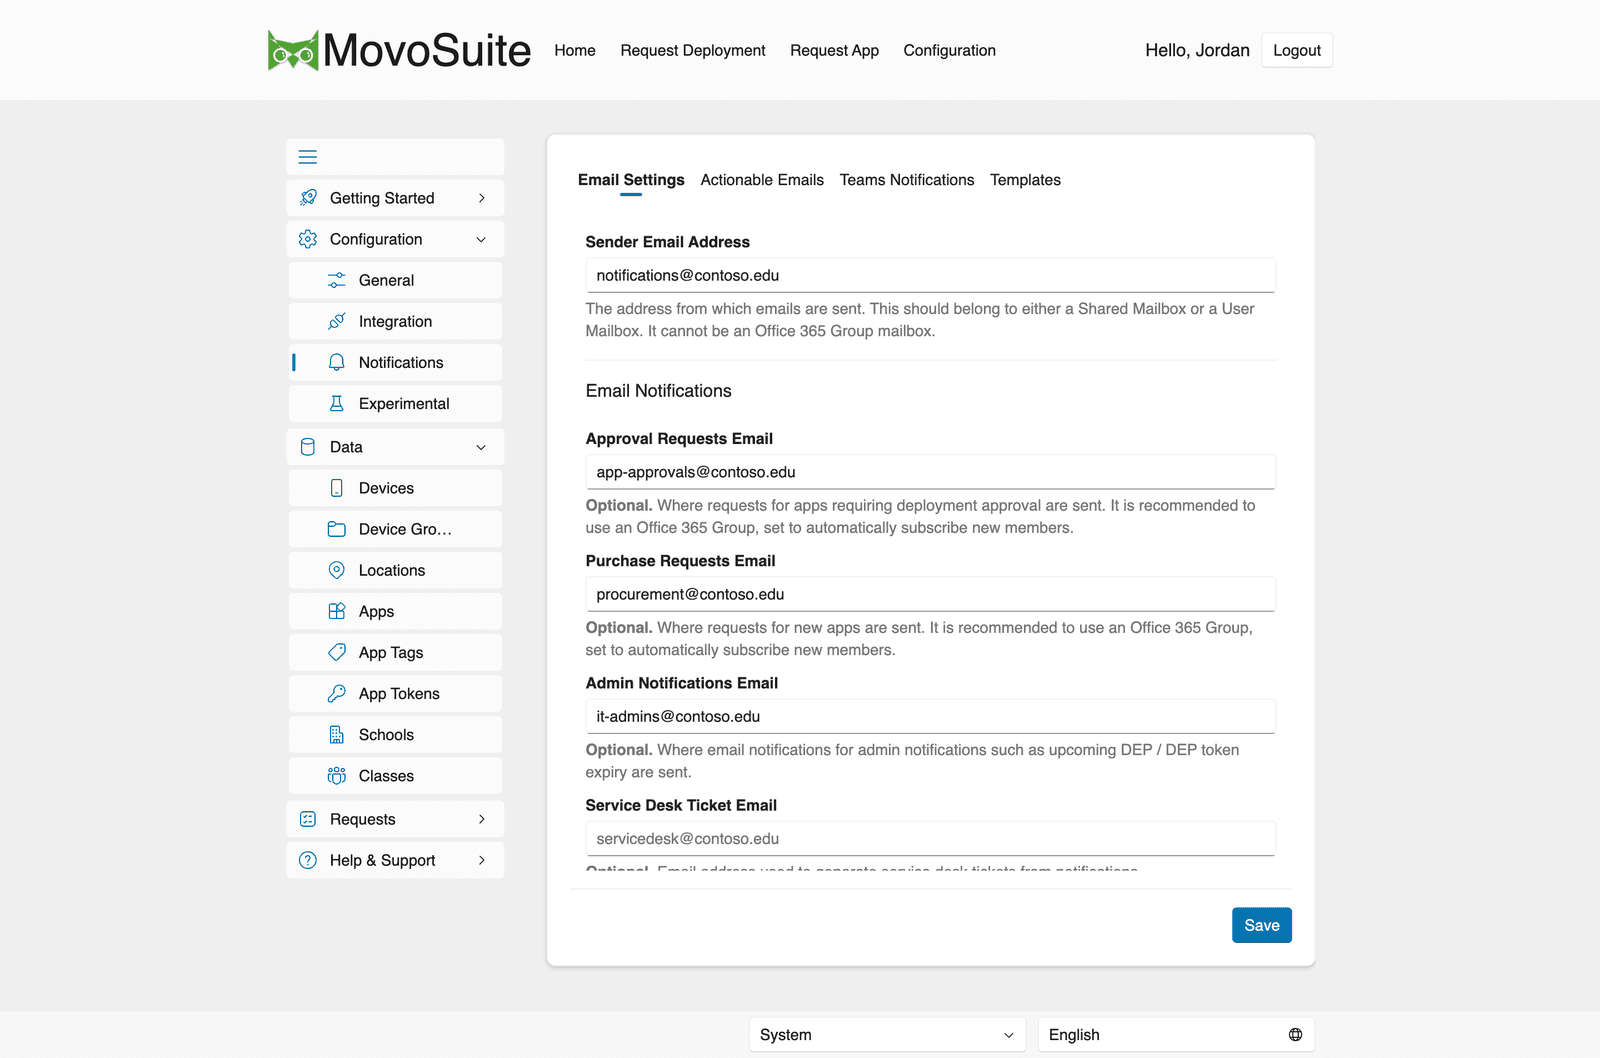
Task: Click the General sliders icon
Action: tap(337, 280)
